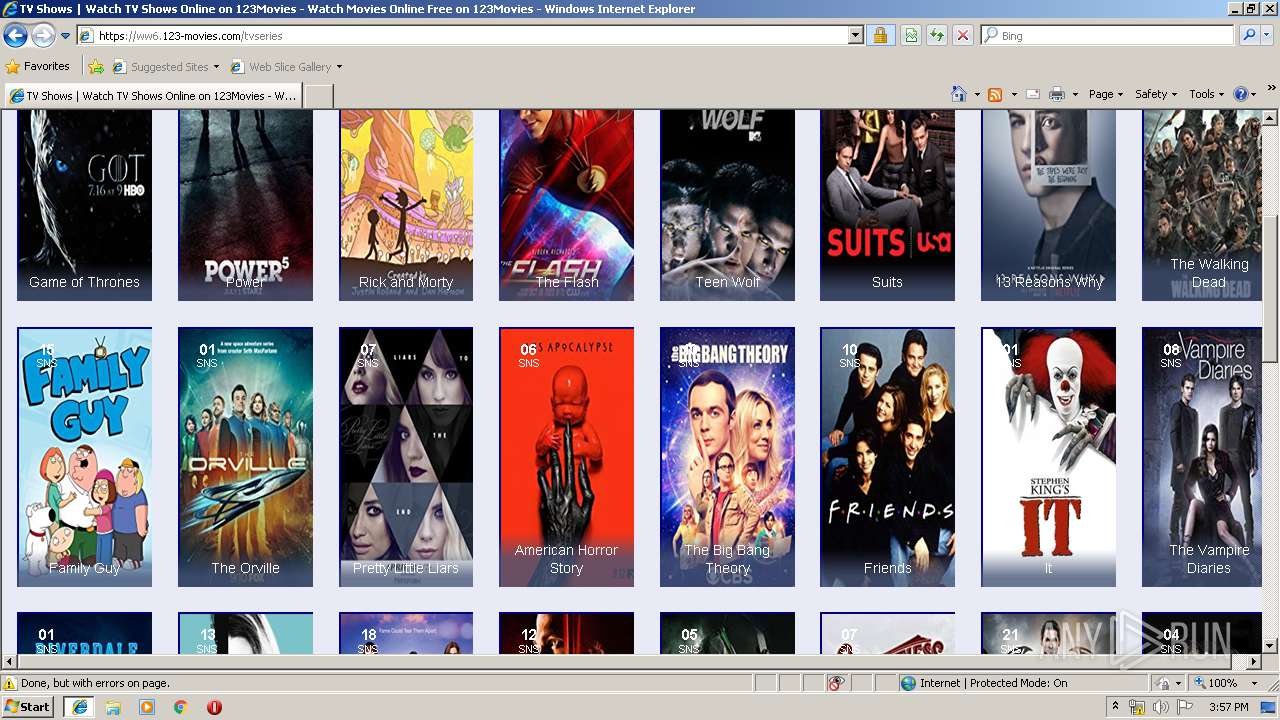Click the Home page icon
The image size is (1280, 720).
coord(959,94)
